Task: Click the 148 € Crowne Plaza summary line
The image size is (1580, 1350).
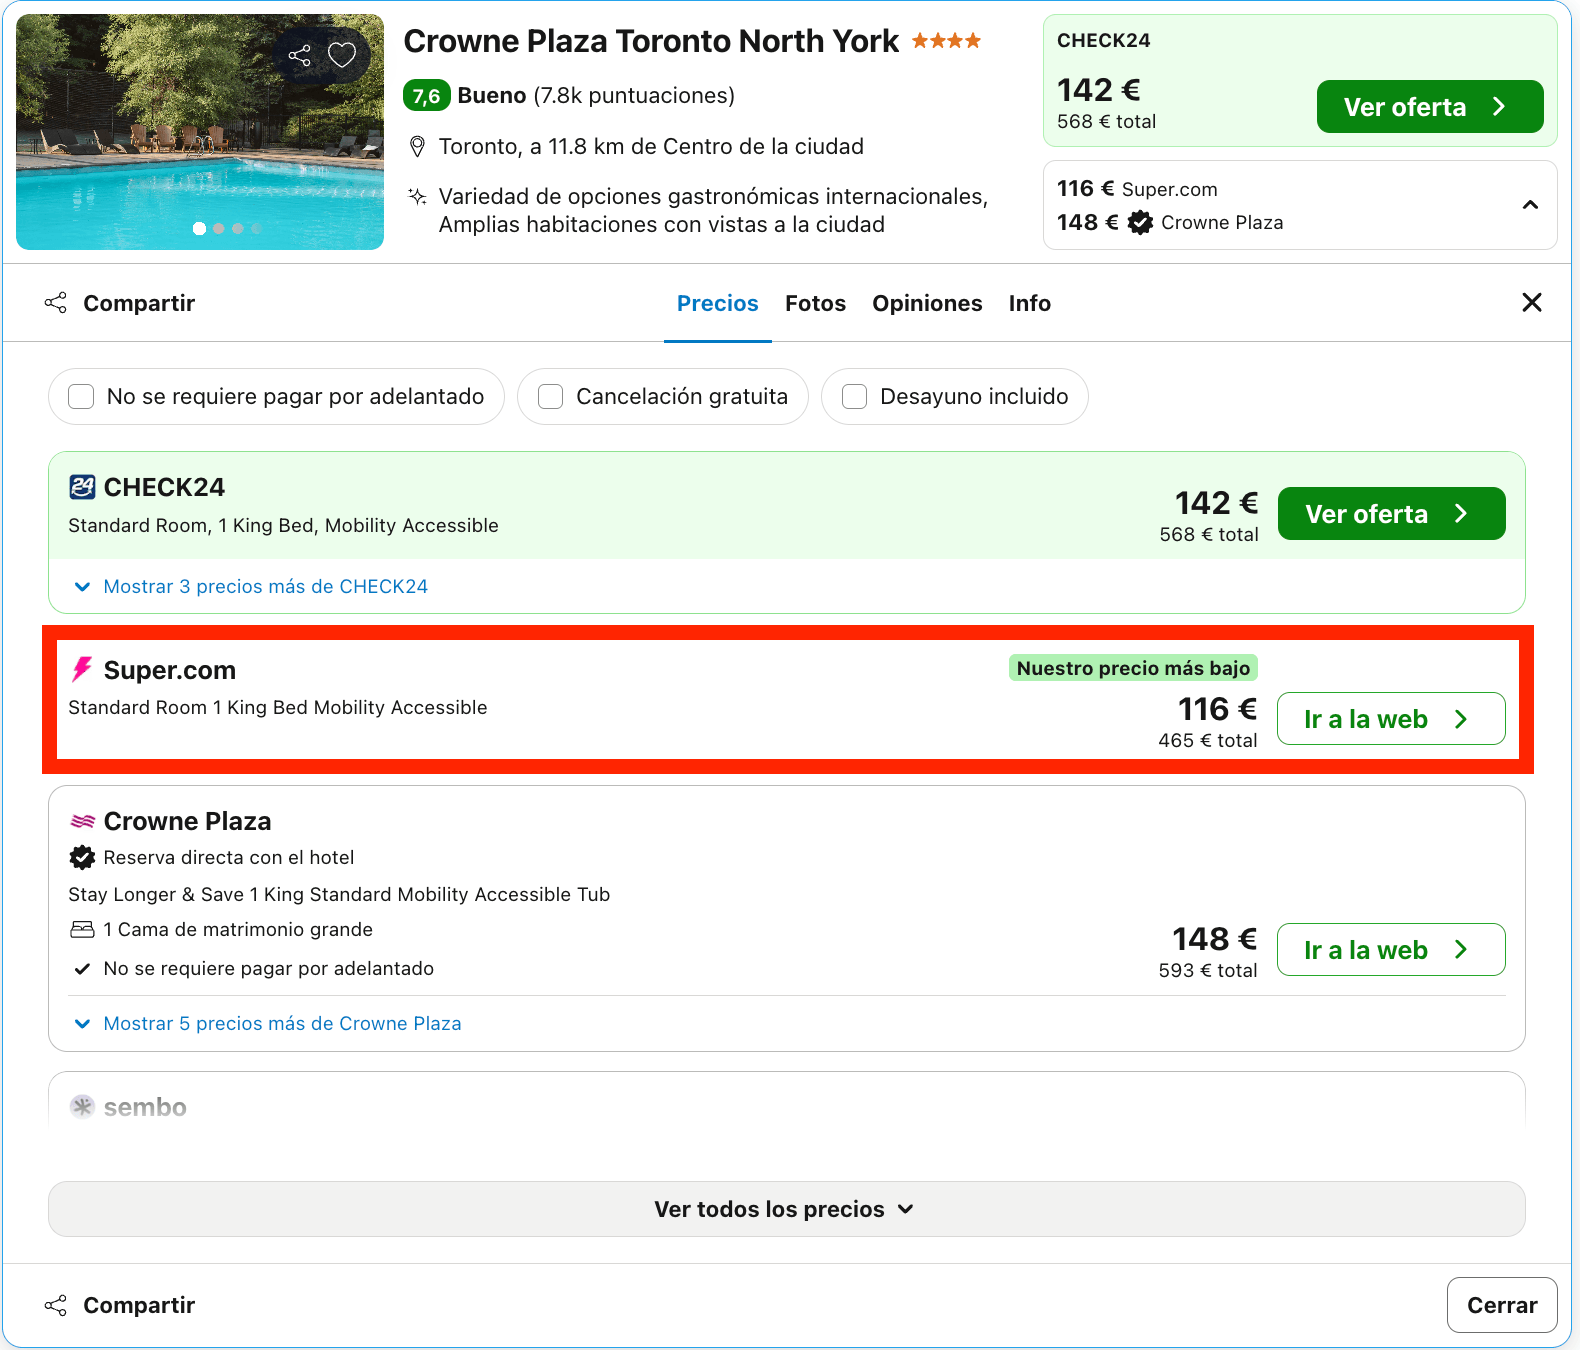Action: (x=1170, y=223)
